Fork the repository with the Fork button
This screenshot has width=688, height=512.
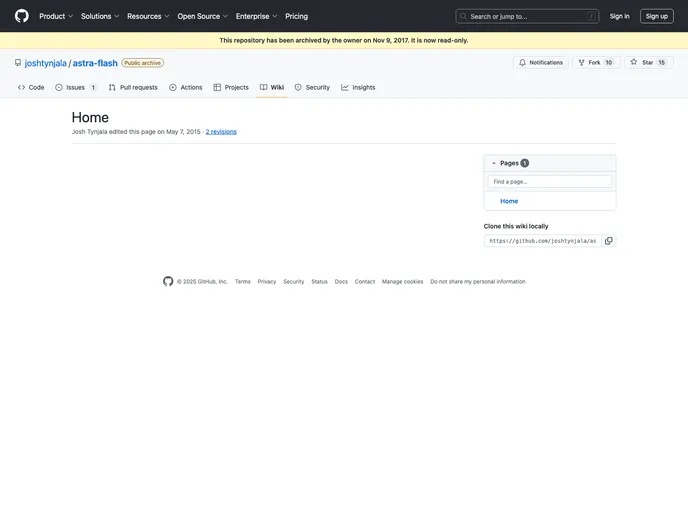click(x=596, y=63)
